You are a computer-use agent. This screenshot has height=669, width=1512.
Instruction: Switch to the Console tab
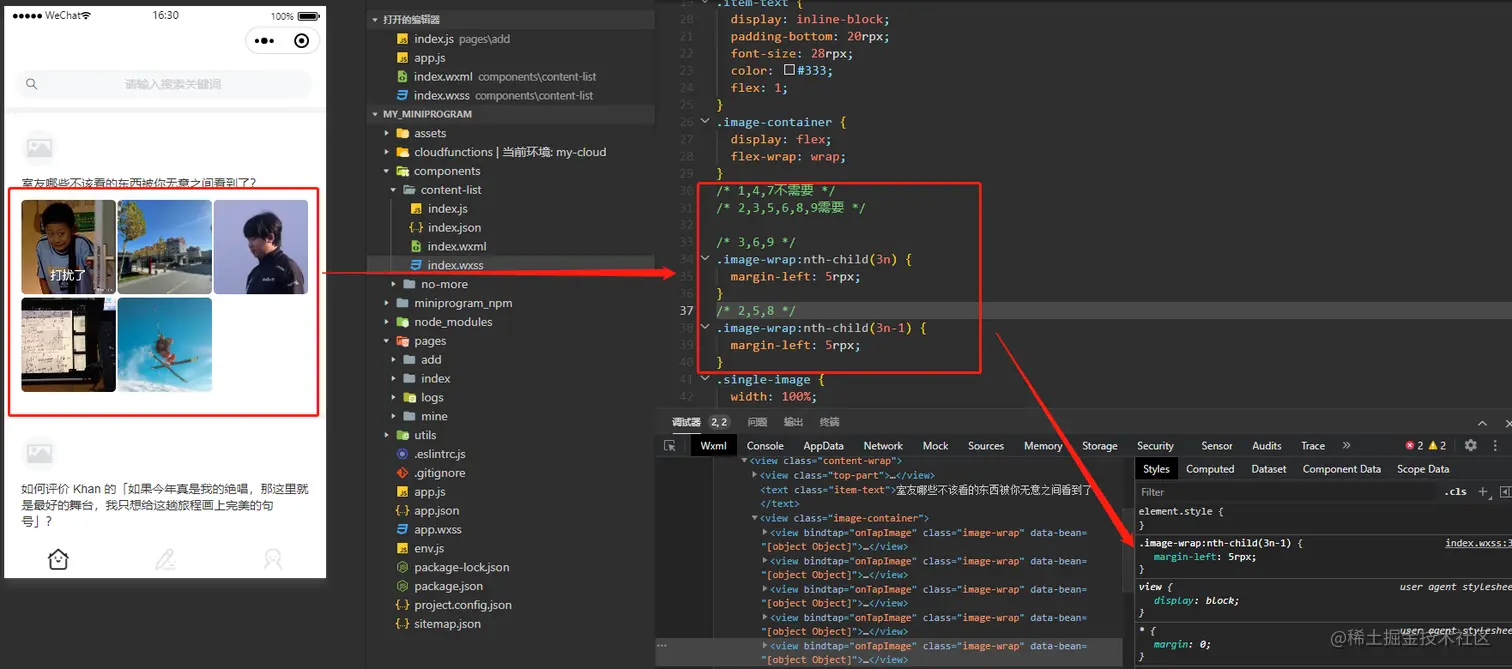(x=765, y=446)
